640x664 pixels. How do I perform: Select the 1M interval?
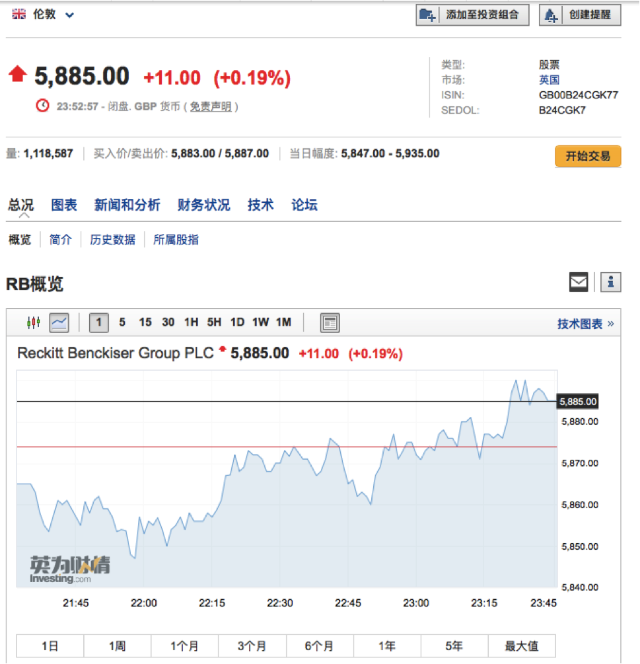click(284, 323)
